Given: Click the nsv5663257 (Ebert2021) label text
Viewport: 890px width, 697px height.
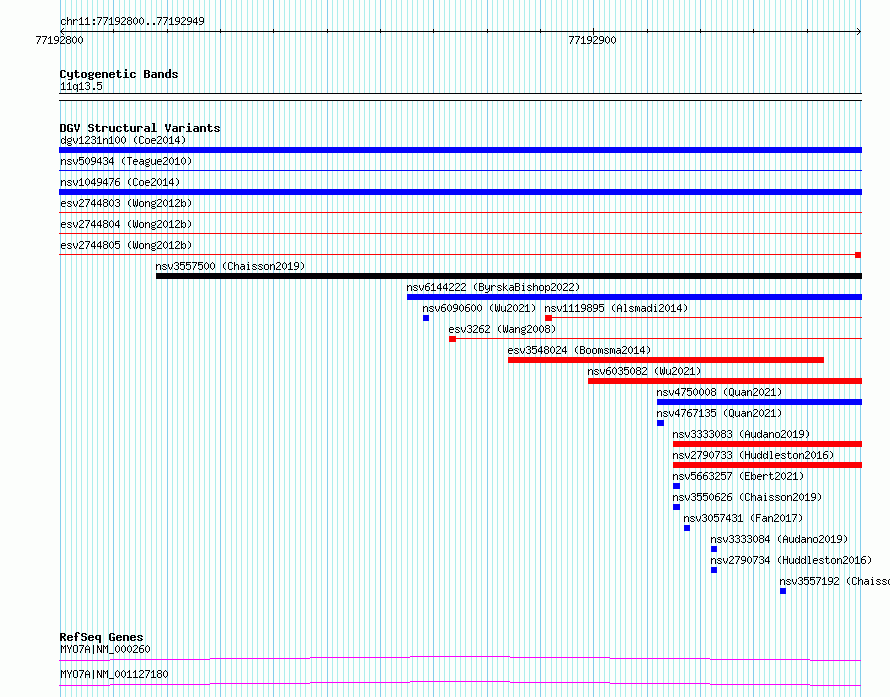Looking at the screenshot, I should coord(738,476).
